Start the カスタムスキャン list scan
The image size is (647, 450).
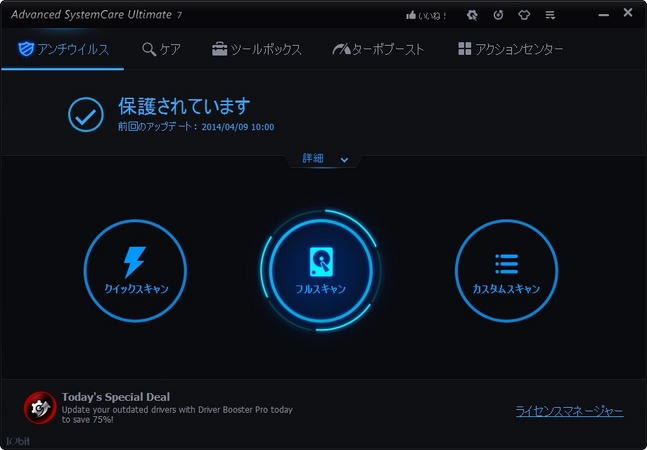click(506, 271)
